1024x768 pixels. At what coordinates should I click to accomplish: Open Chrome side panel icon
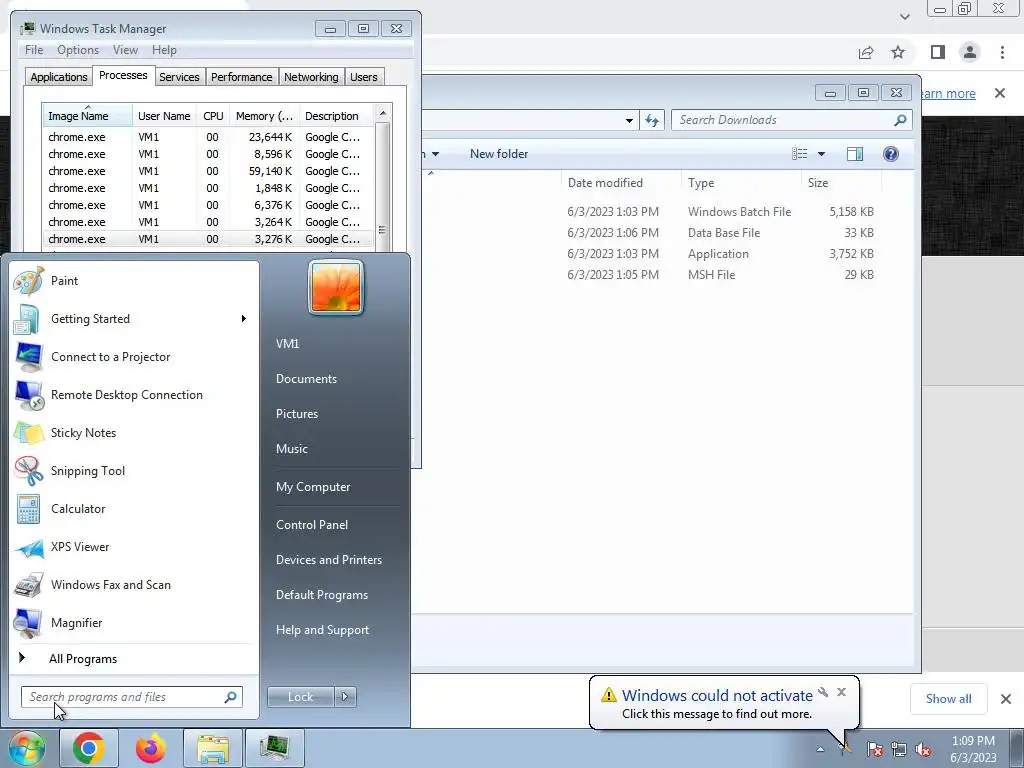point(938,52)
